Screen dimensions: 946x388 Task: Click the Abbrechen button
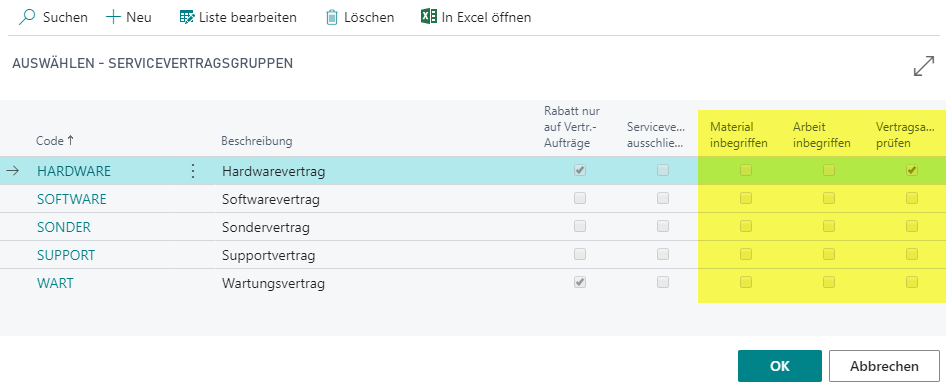(884, 366)
